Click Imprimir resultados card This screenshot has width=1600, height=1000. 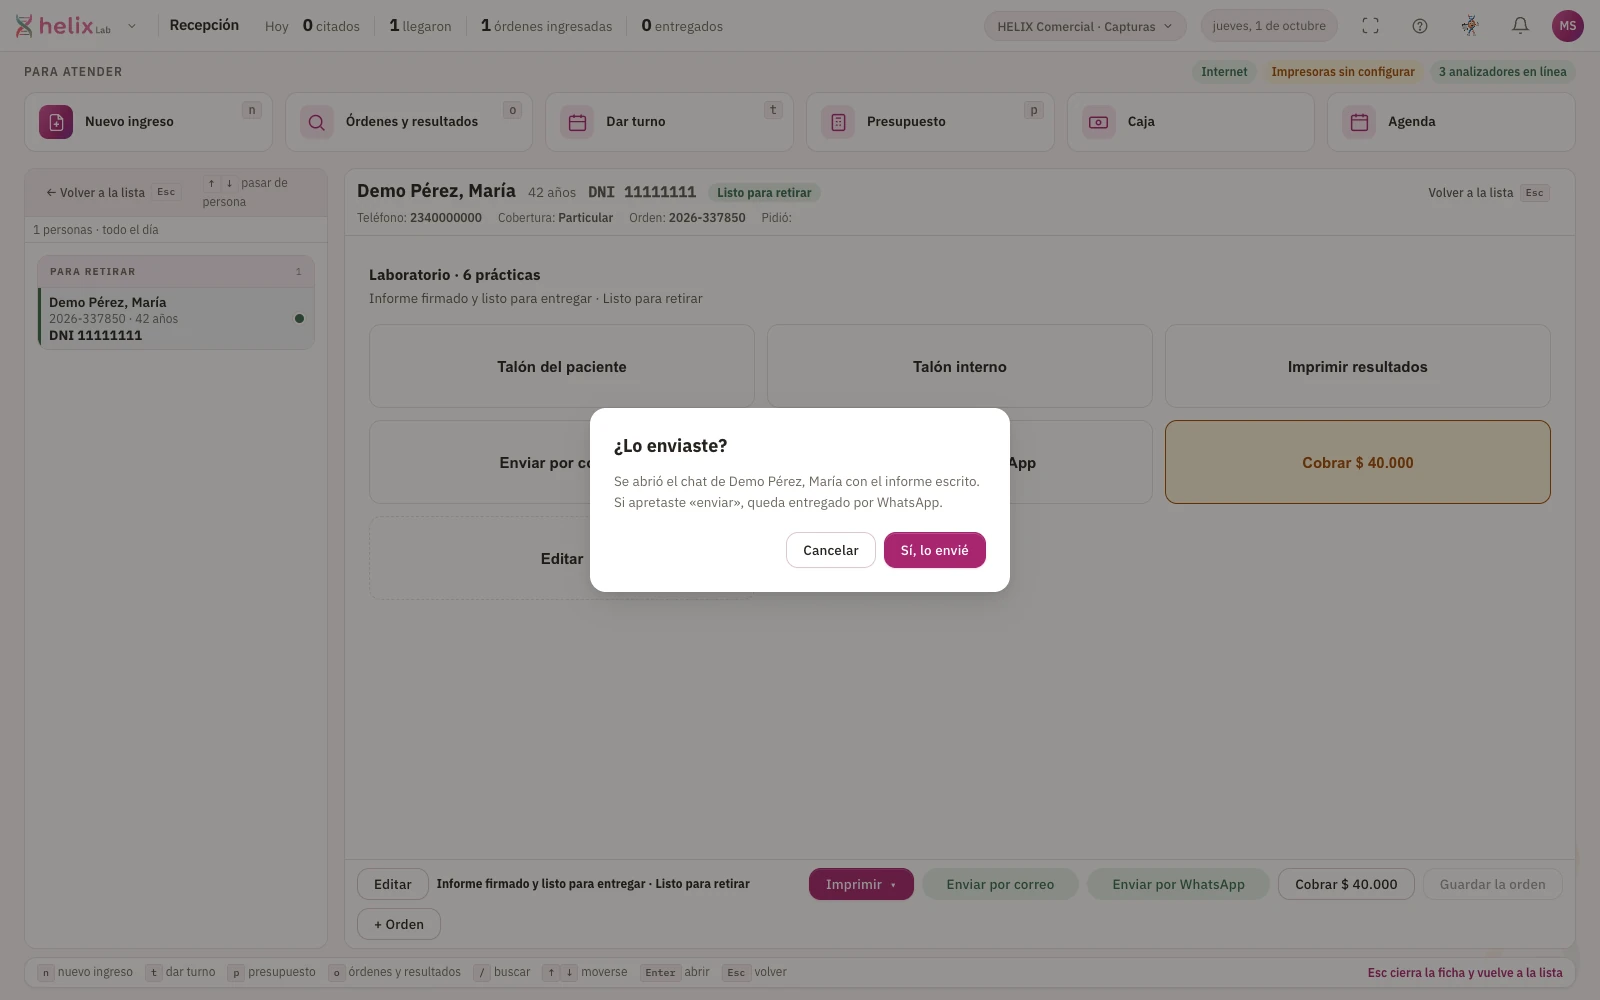coord(1357,366)
